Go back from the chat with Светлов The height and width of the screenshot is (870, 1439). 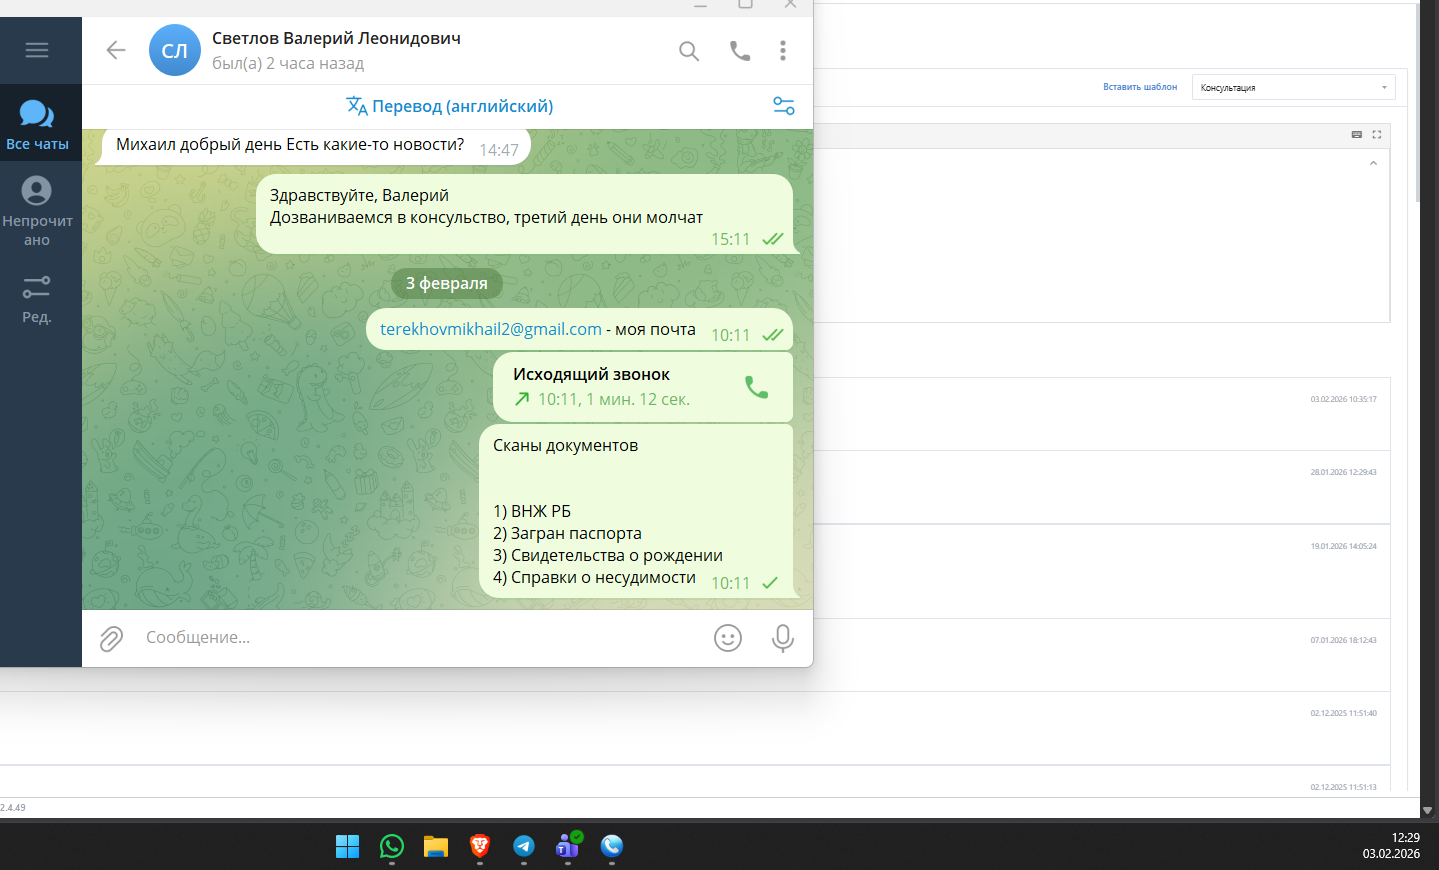pyautogui.click(x=116, y=50)
